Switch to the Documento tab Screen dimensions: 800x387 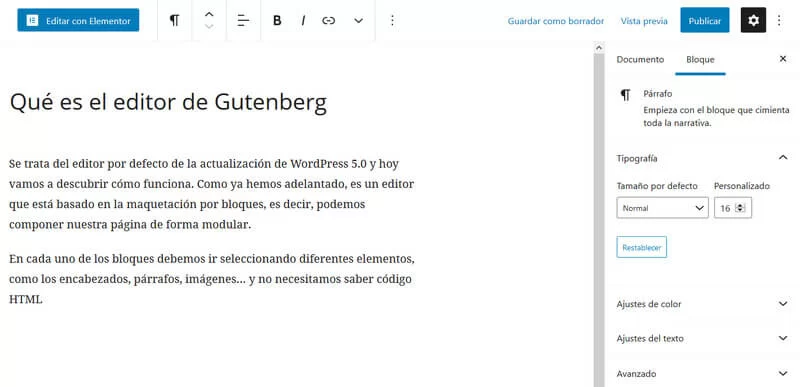[640, 59]
